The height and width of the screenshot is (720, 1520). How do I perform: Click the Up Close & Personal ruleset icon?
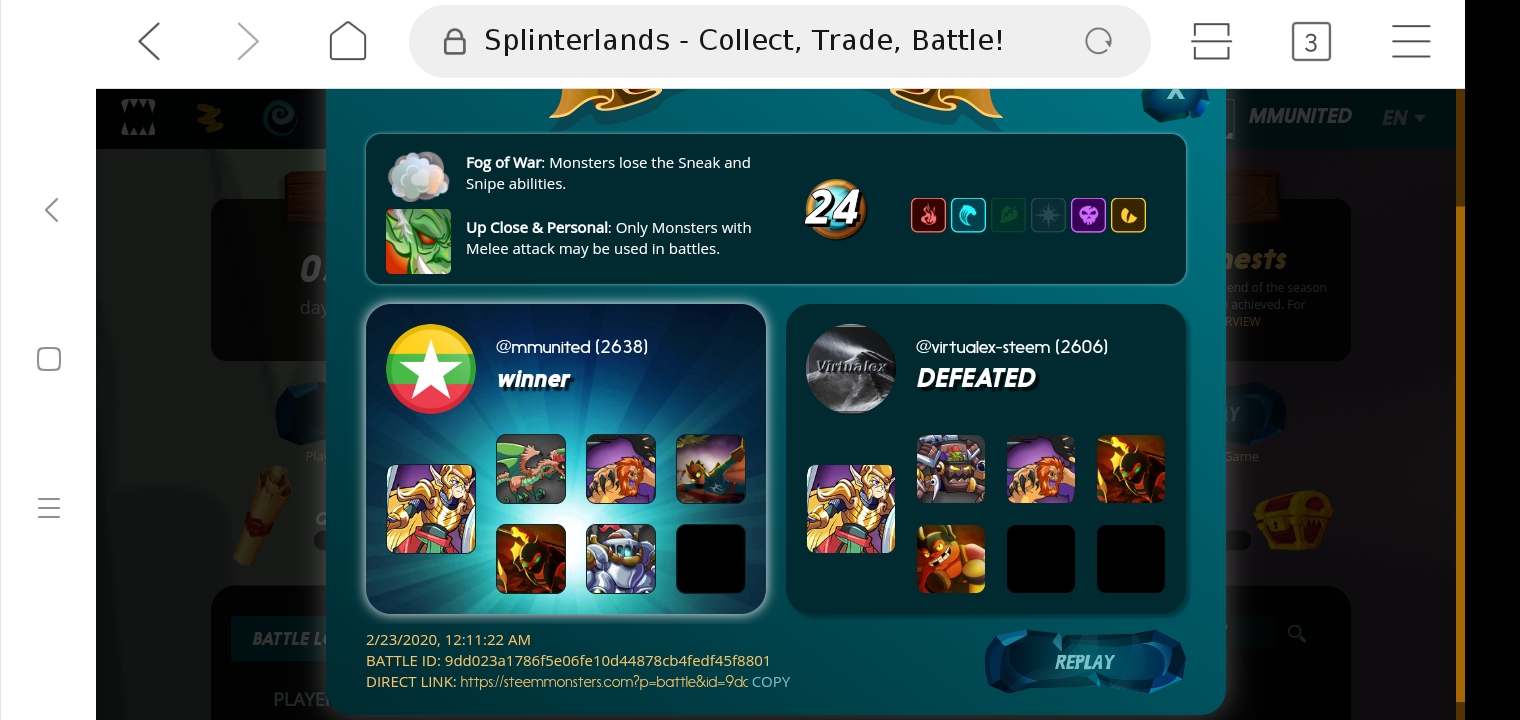tap(418, 241)
